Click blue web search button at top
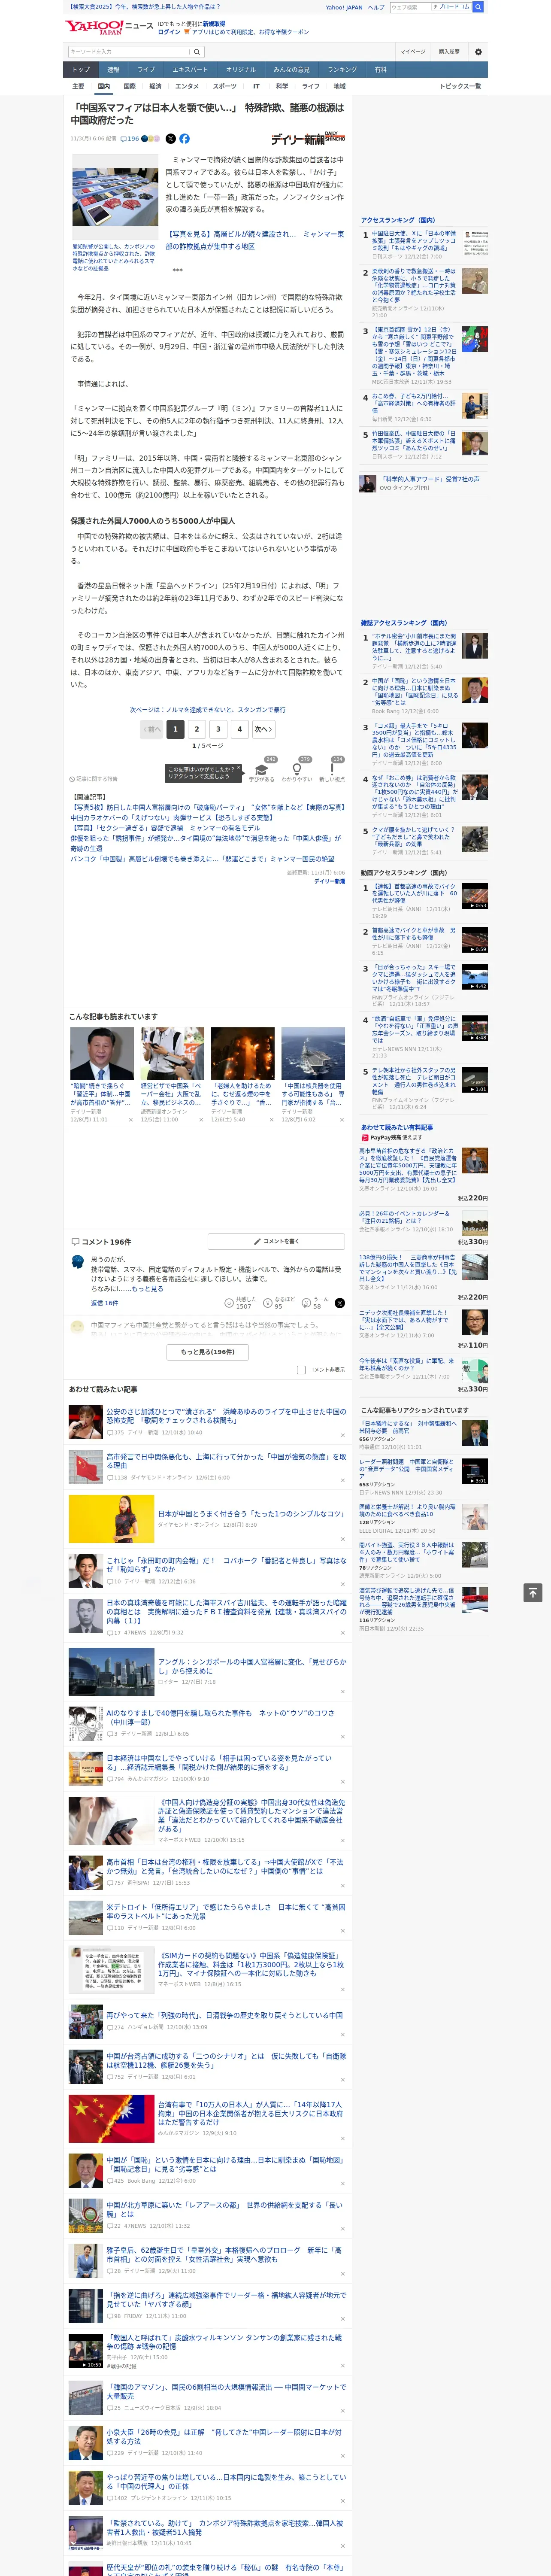Screen dimensions: 551x2576 coord(478,7)
